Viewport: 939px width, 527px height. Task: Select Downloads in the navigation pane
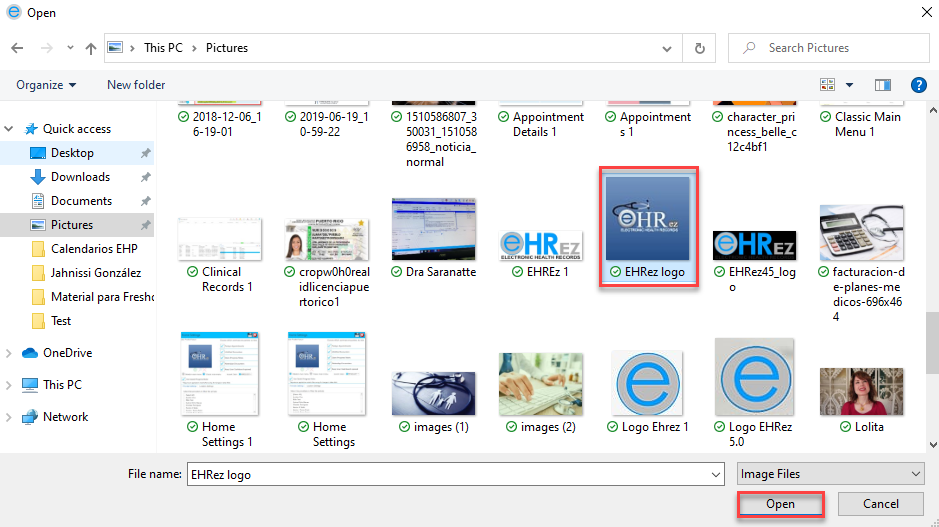point(80,177)
